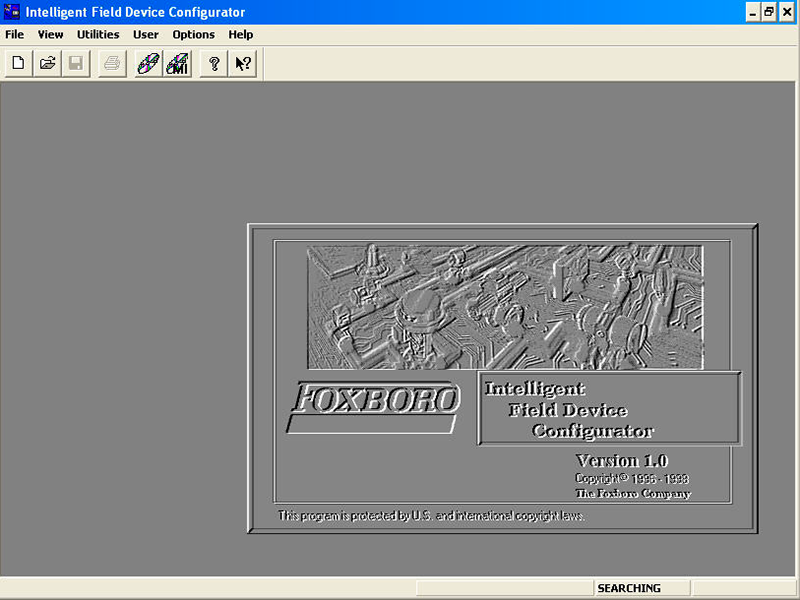Screen dimensions: 800x600
Task: Open the User menu
Action: click(x=145, y=34)
